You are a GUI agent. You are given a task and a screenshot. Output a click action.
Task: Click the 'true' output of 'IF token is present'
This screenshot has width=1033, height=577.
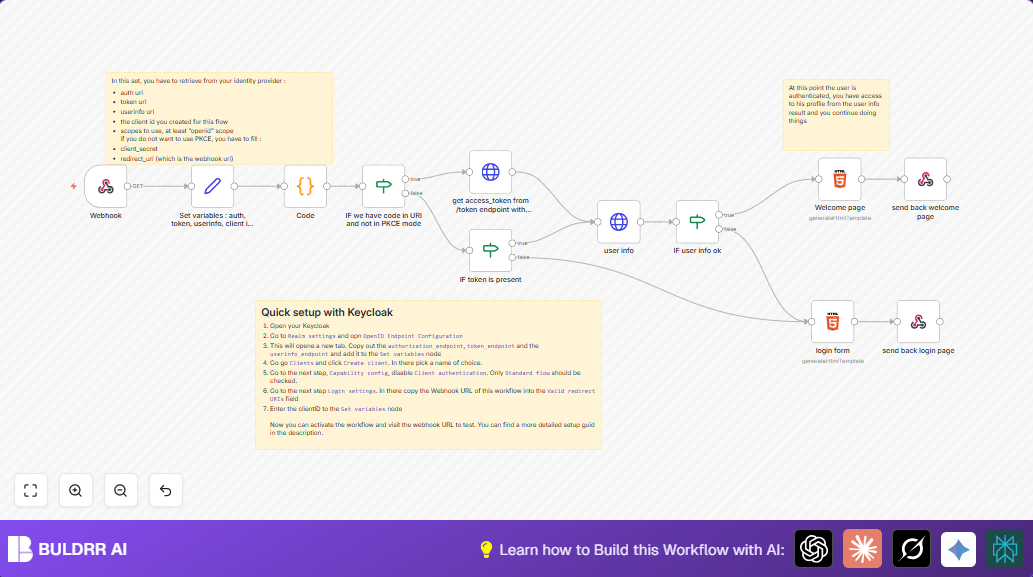(x=513, y=243)
